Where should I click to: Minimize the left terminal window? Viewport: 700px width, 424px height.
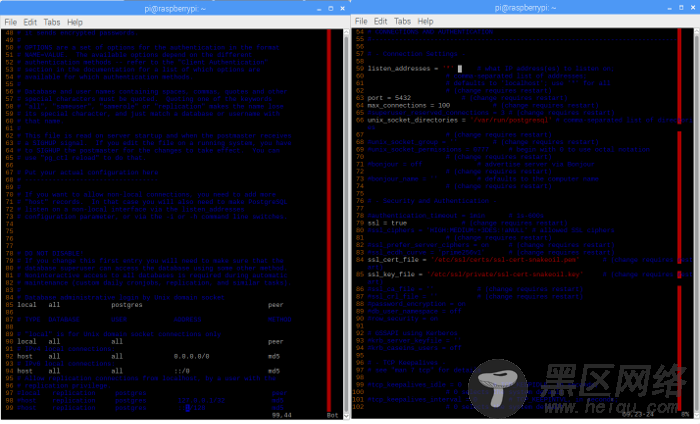(x=319, y=9)
